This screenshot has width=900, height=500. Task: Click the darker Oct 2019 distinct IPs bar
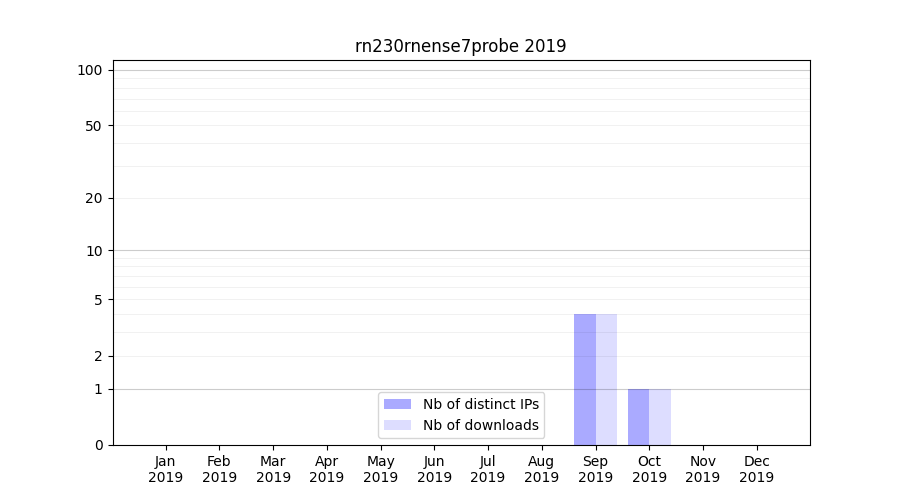coord(638,417)
